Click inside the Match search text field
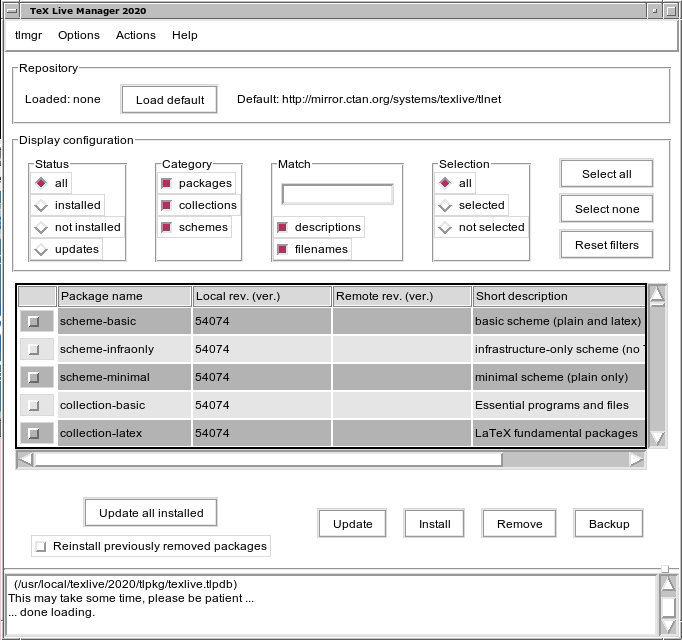The width and height of the screenshot is (682, 640). 337,194
